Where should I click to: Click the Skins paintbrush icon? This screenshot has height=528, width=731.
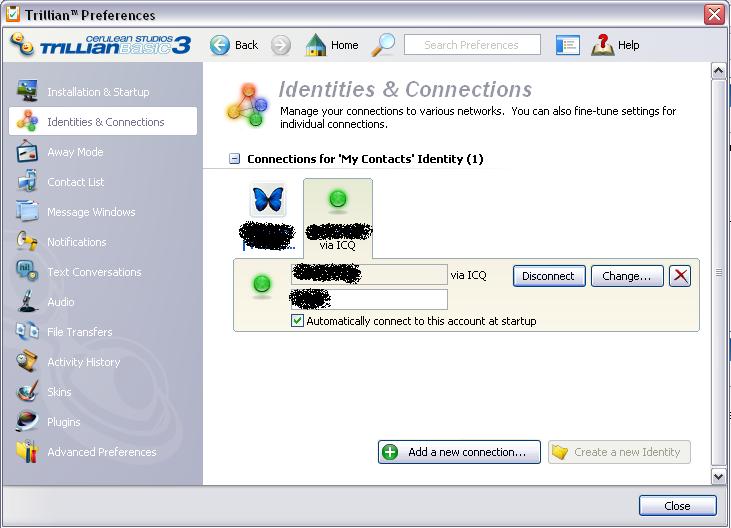(27, 391)
